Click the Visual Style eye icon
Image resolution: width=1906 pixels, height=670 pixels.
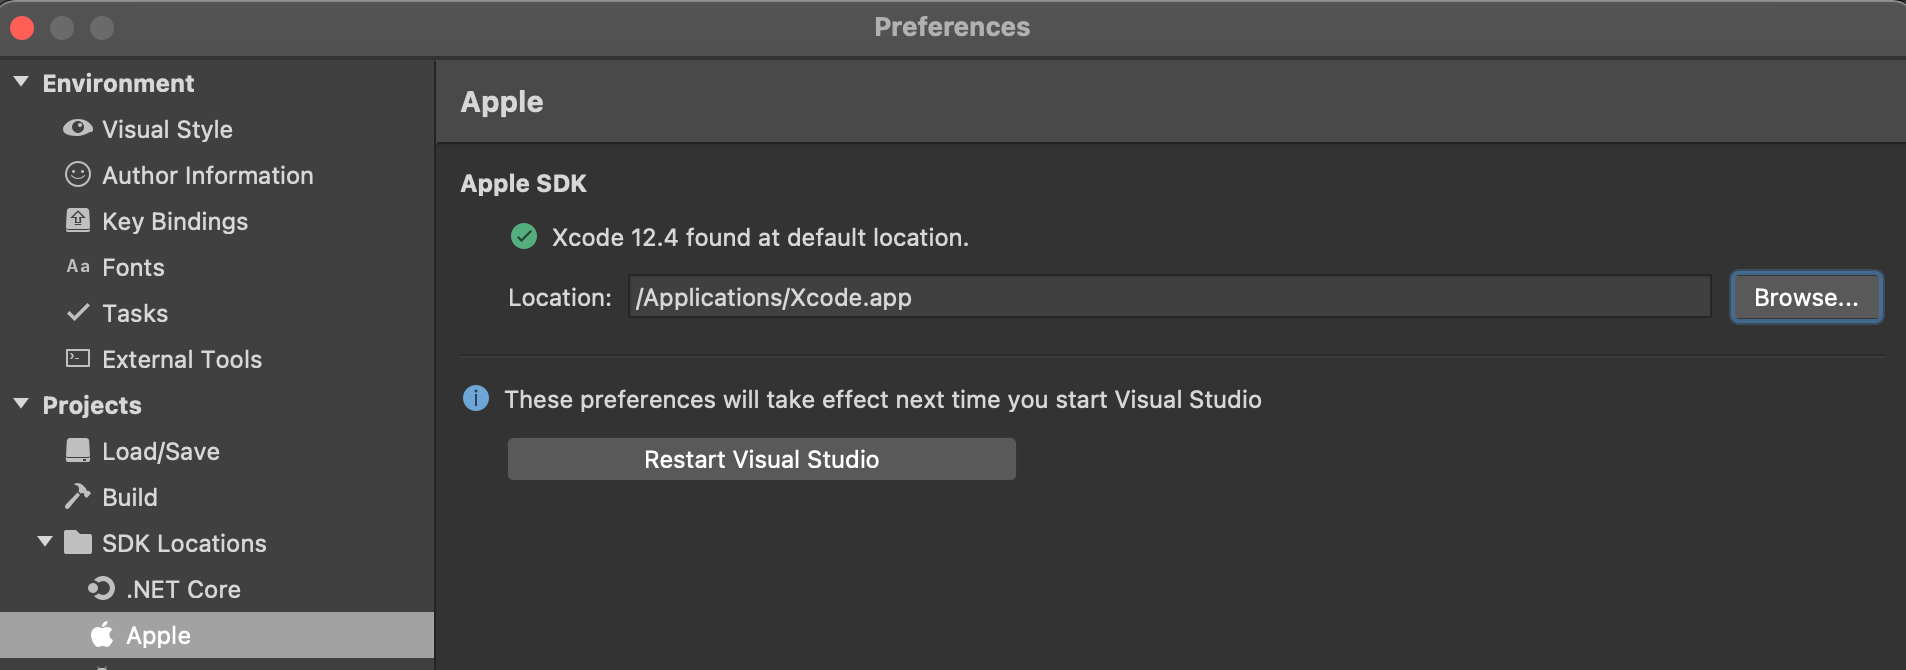click(x=77, y=129)
